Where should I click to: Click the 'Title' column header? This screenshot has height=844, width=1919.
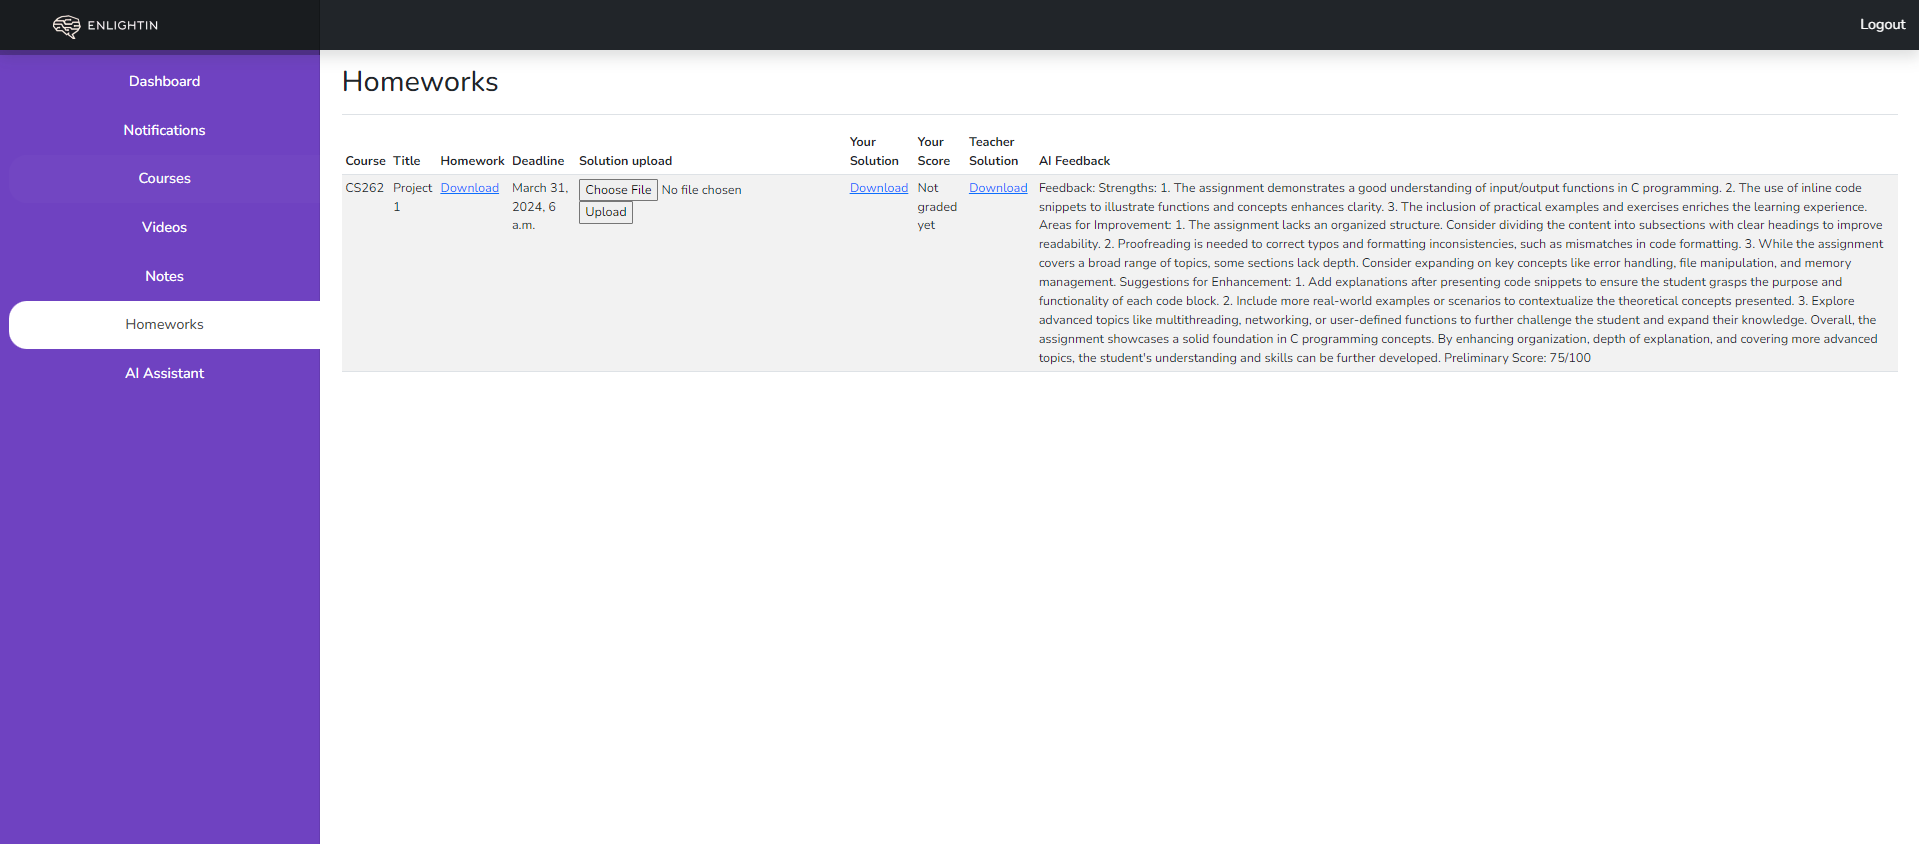[x=406, y=161]
